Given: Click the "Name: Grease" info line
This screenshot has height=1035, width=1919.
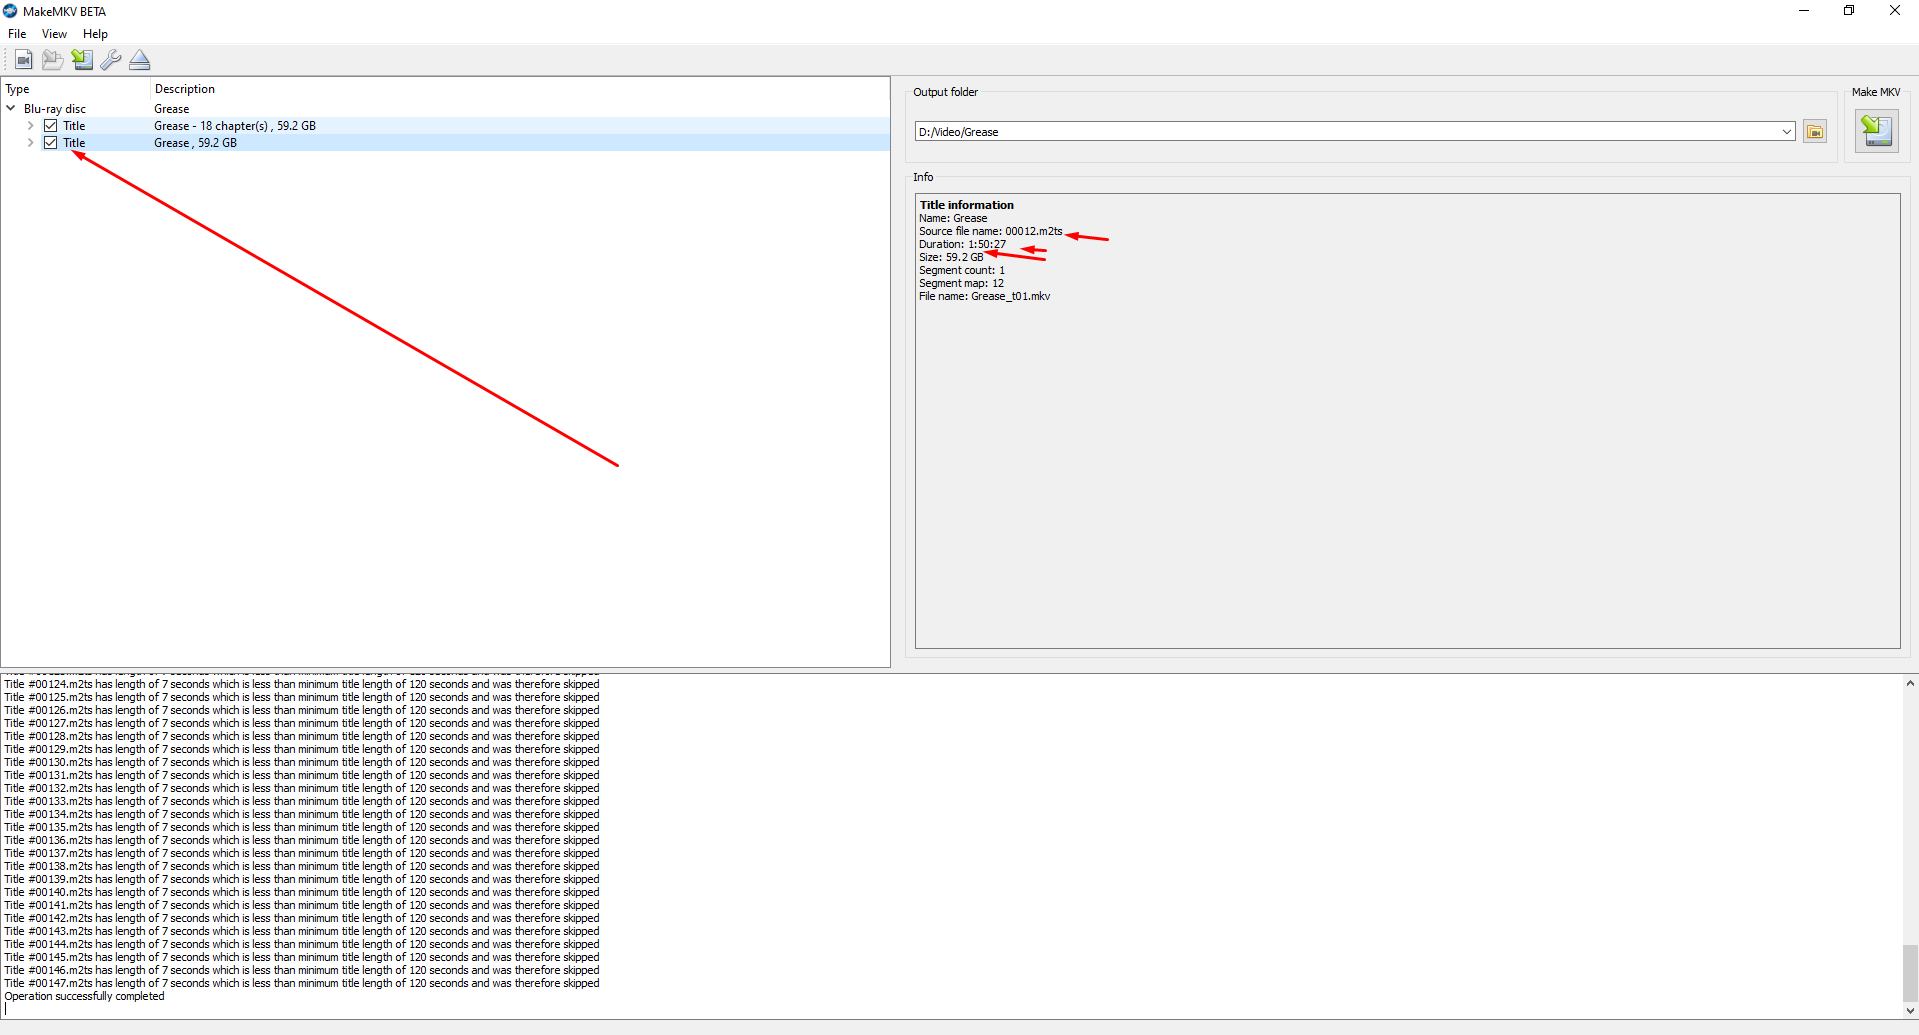Looking at the screenshot, I should pyautogui.click(x=953, y=218).
